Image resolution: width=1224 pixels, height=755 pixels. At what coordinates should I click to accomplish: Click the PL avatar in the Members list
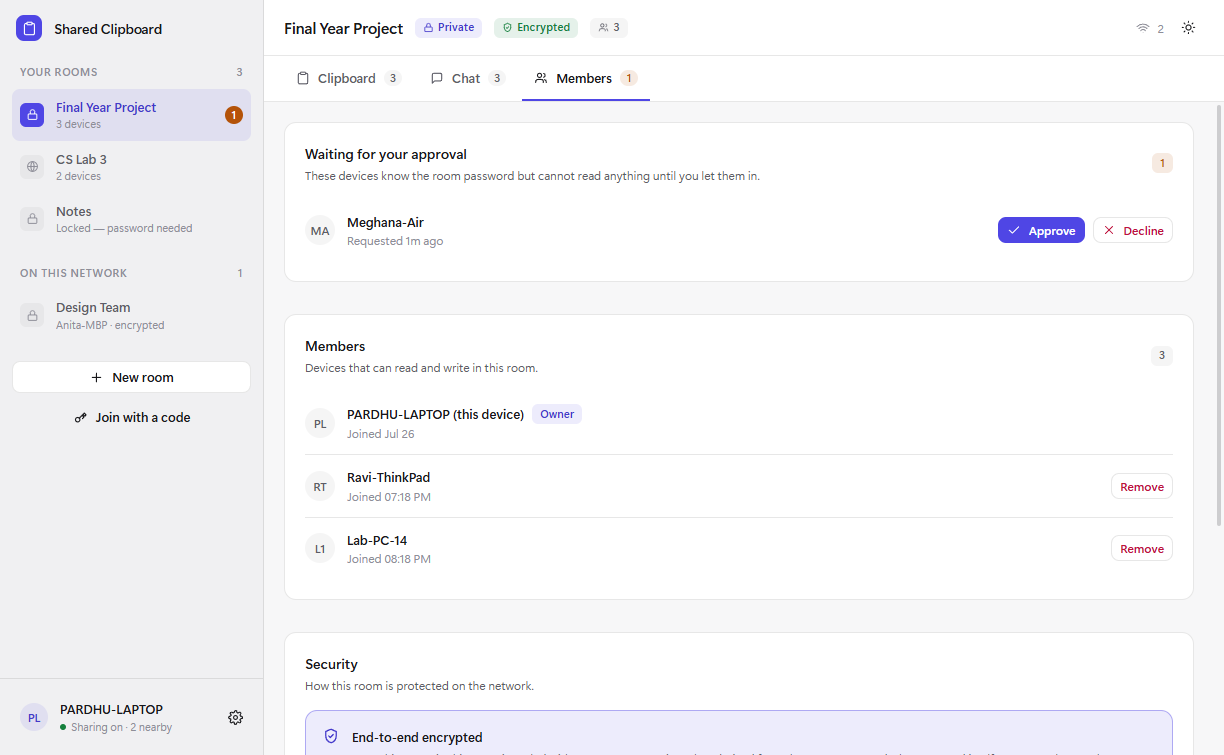click(320, 424)
